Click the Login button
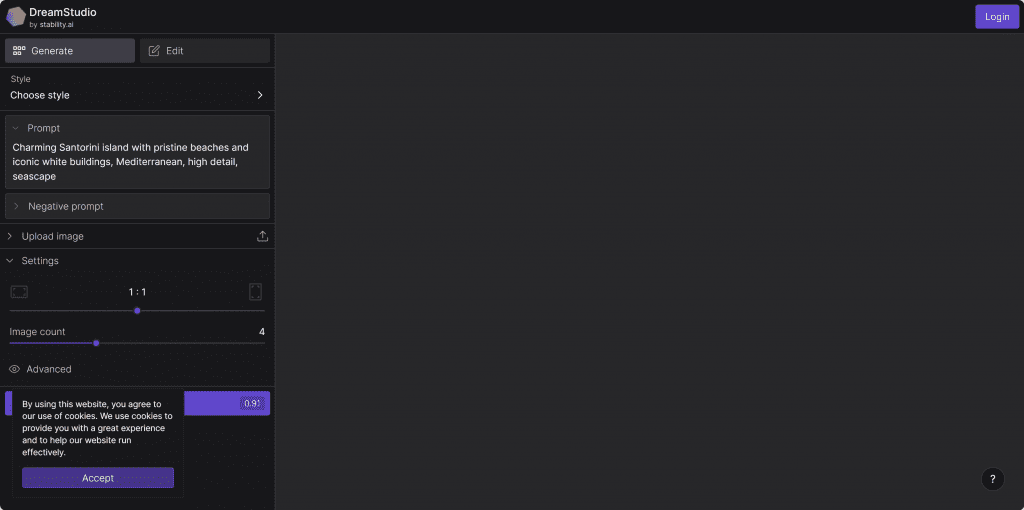 (x=996, y=17)
